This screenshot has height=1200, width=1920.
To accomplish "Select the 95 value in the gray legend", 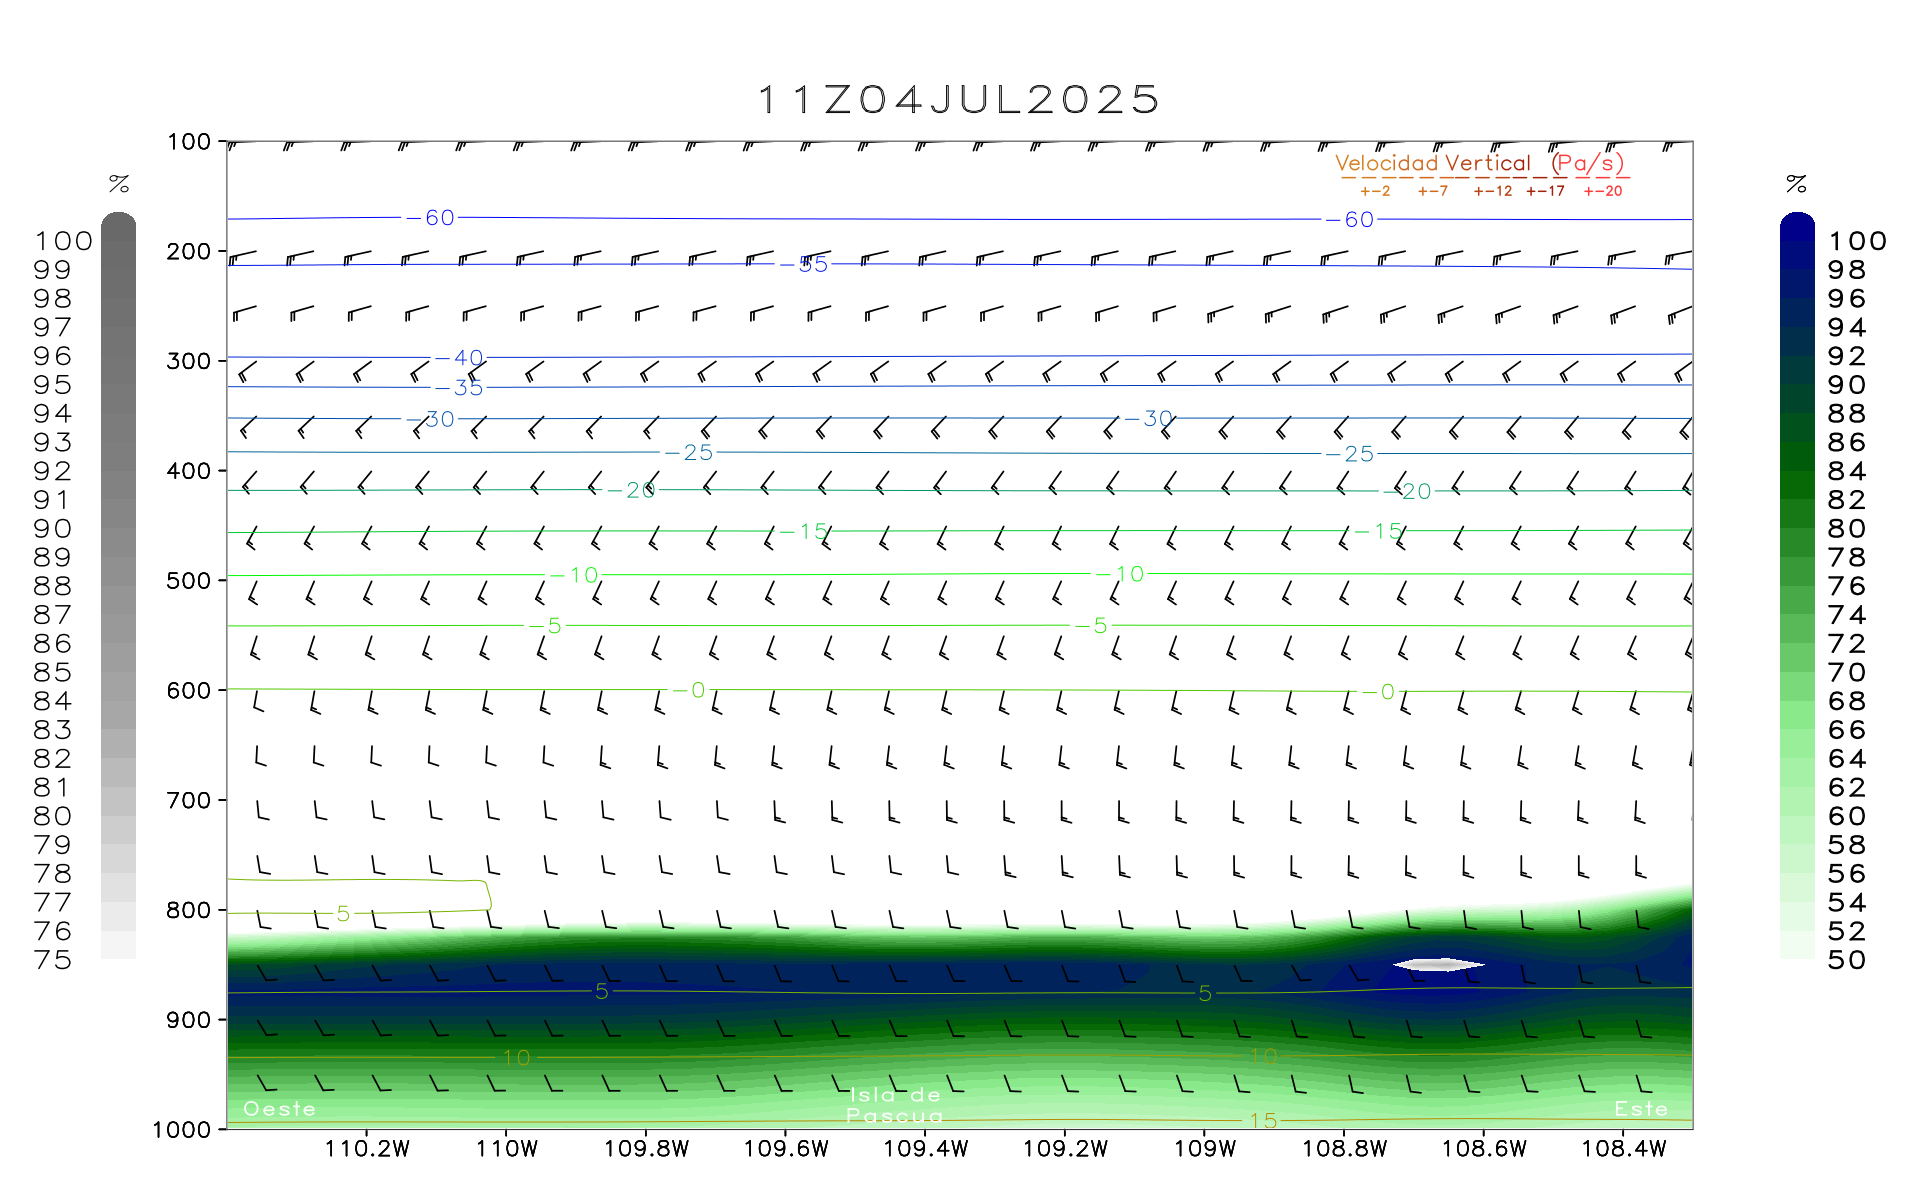I will pos(52,385).
